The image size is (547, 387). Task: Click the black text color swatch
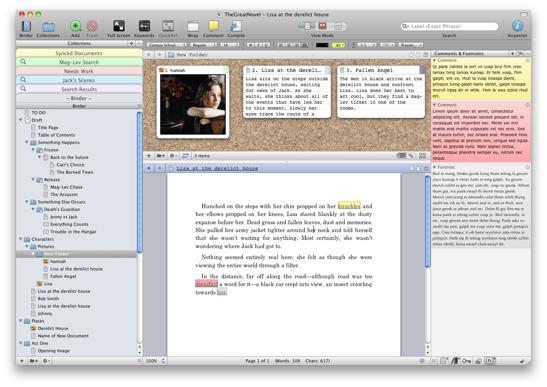pyautogui.click(x=322, y=45)
